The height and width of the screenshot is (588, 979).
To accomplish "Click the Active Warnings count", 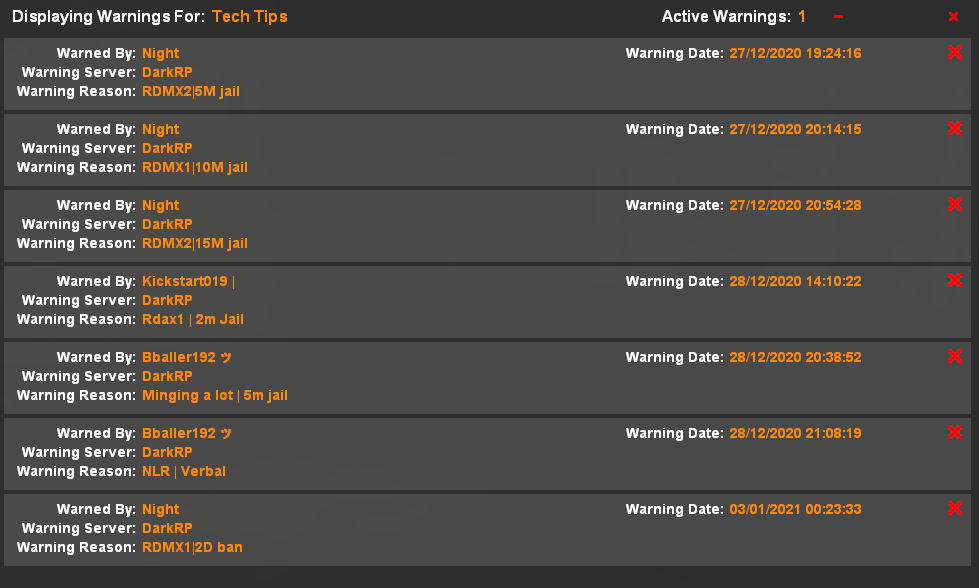I will click(802, 16).
